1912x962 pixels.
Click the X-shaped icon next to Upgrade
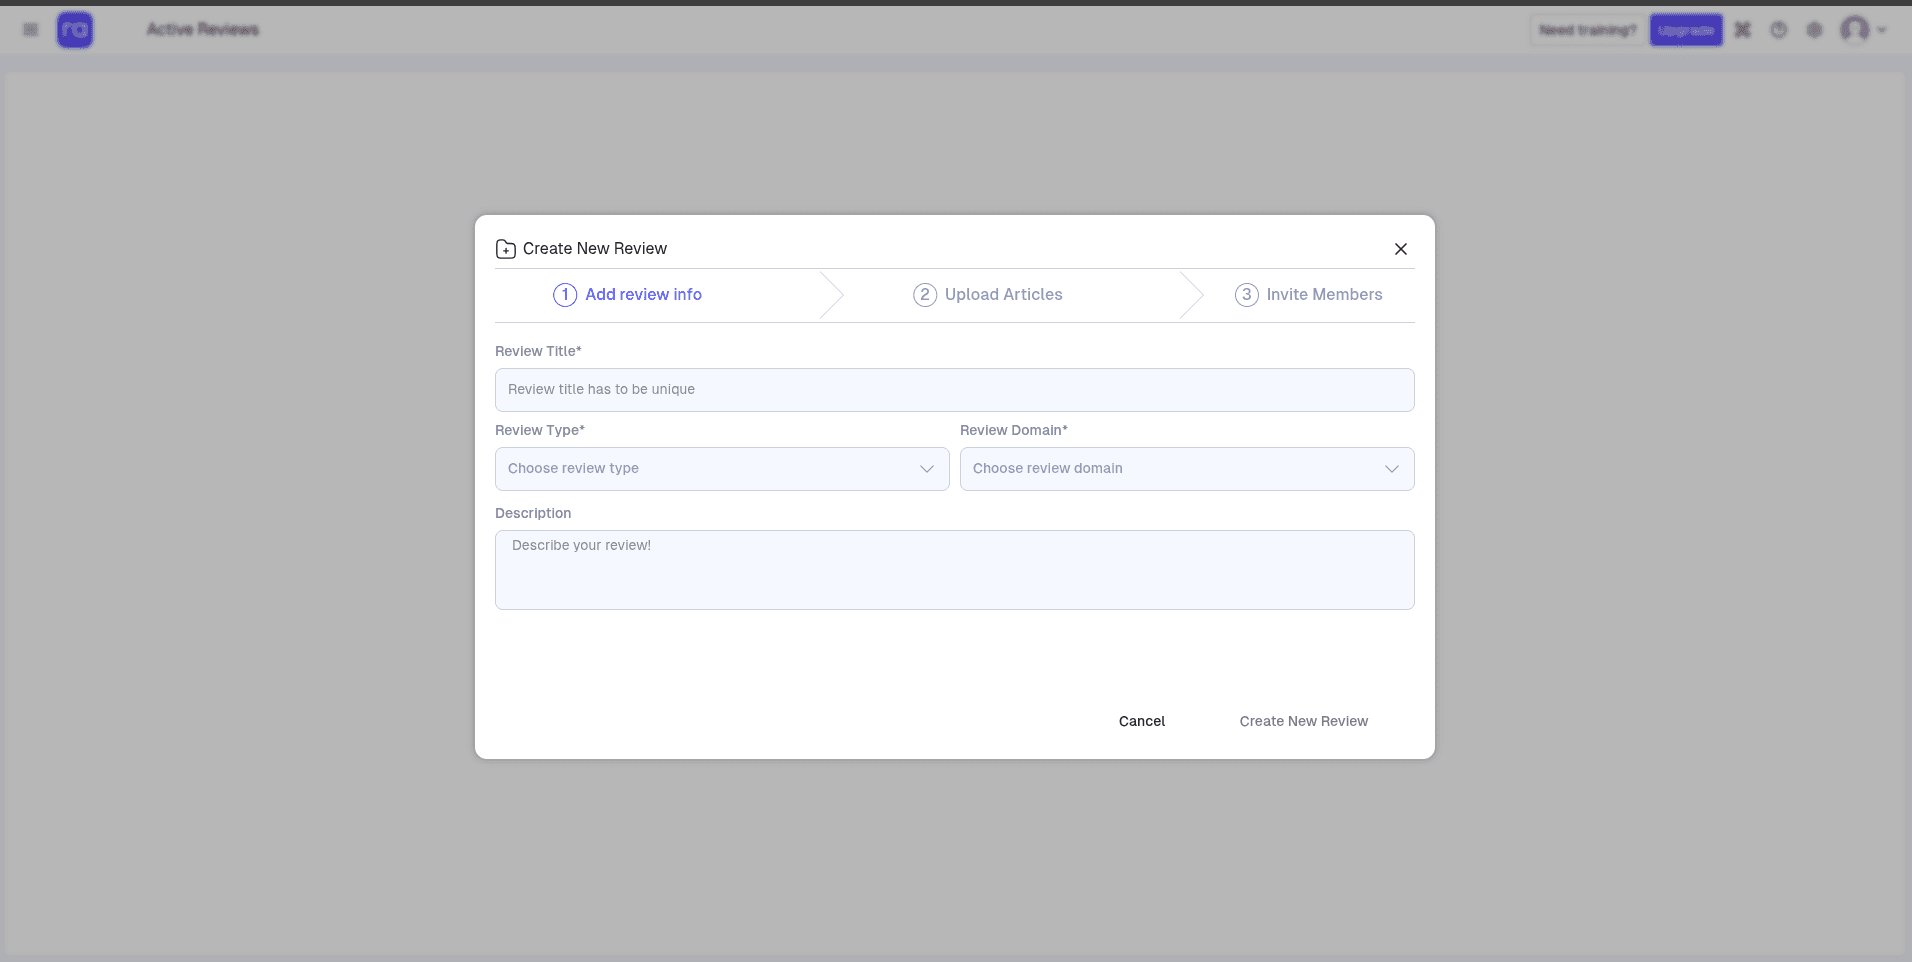(1743, 30)
